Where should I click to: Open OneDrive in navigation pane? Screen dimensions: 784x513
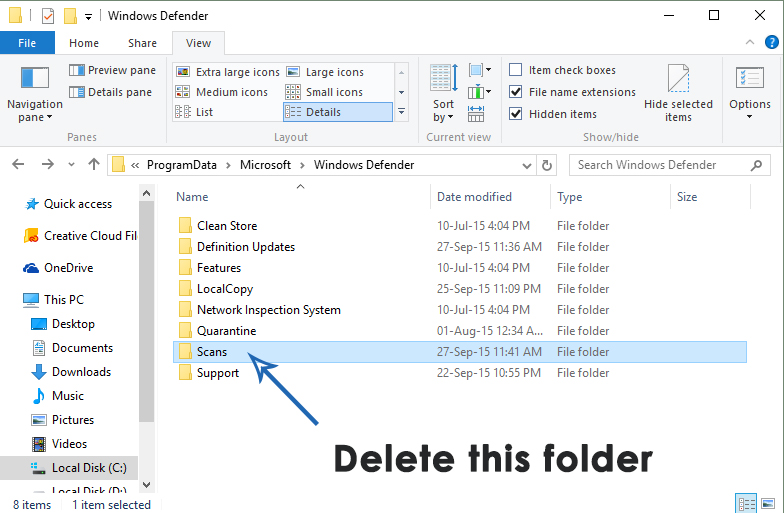[x=58, y=268]
